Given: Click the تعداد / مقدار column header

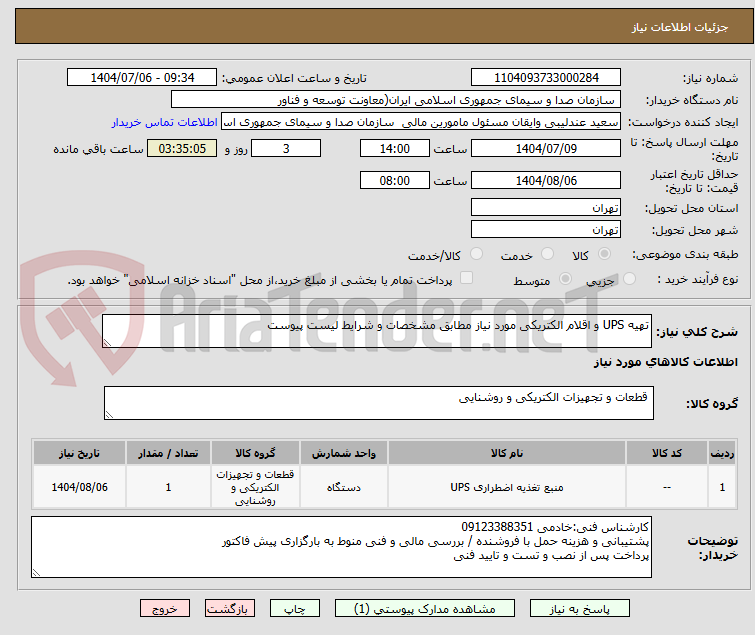Looking at the screenshot, I should coord(168,453).
